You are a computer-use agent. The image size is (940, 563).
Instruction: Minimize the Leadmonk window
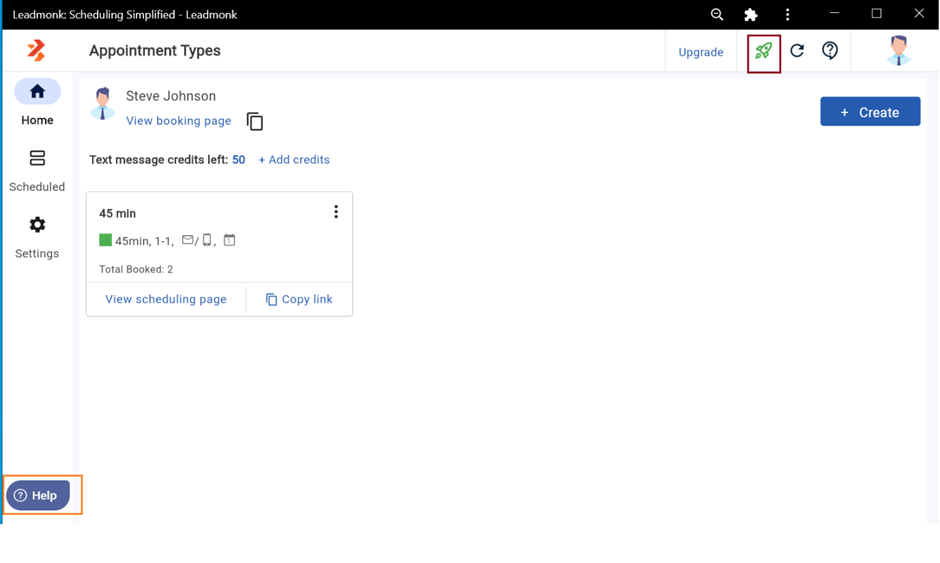[834, 13]
